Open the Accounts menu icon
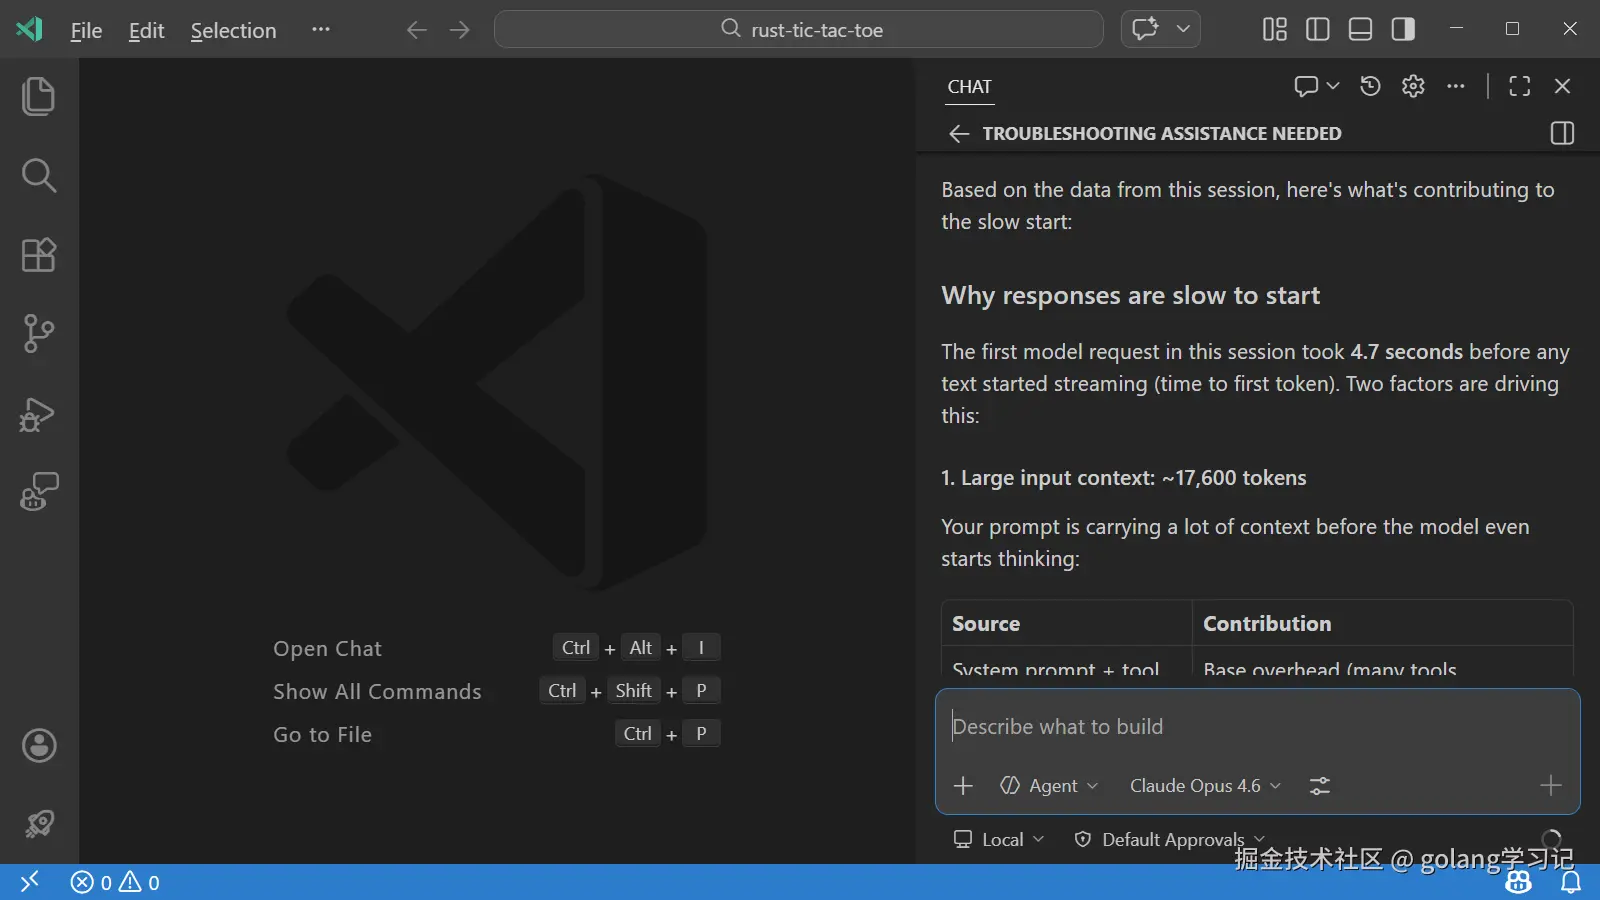 point(39,746)
